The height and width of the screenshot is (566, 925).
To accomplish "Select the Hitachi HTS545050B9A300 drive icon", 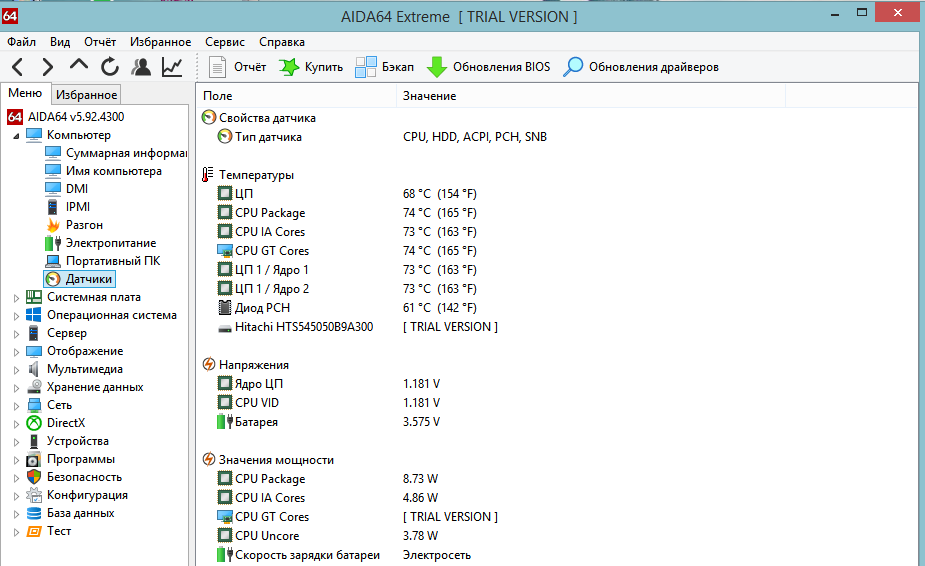I will click(225, 328).
